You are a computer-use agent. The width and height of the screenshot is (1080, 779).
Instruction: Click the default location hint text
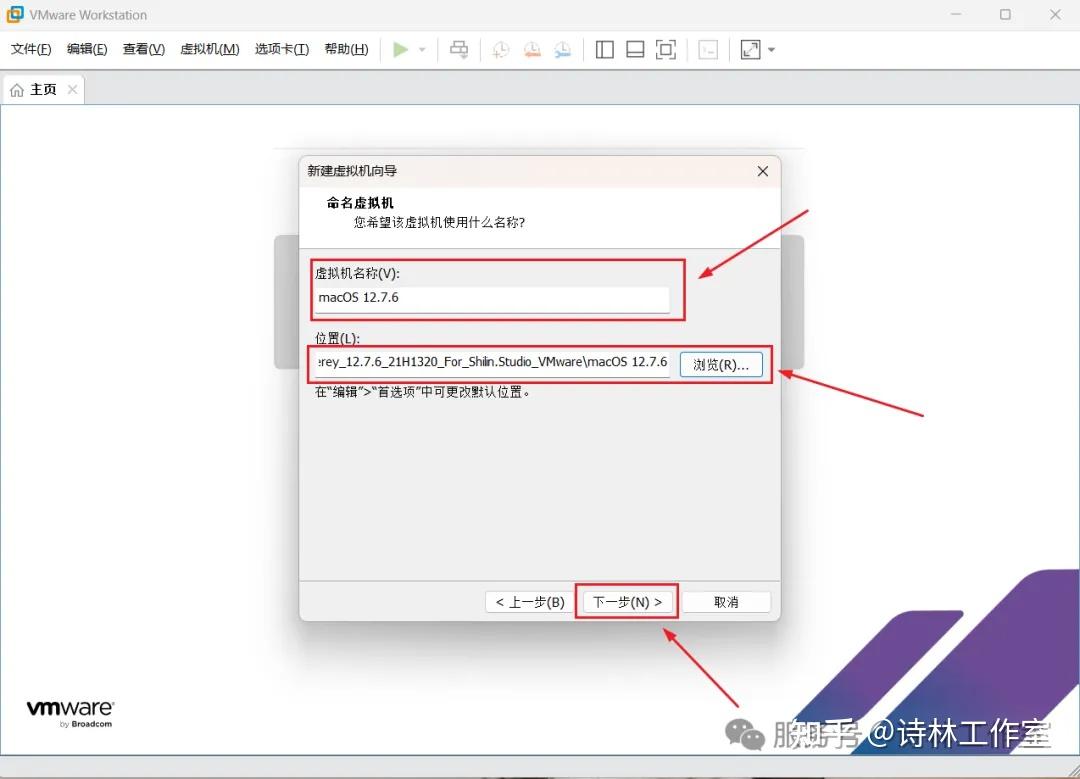point(423,392)
